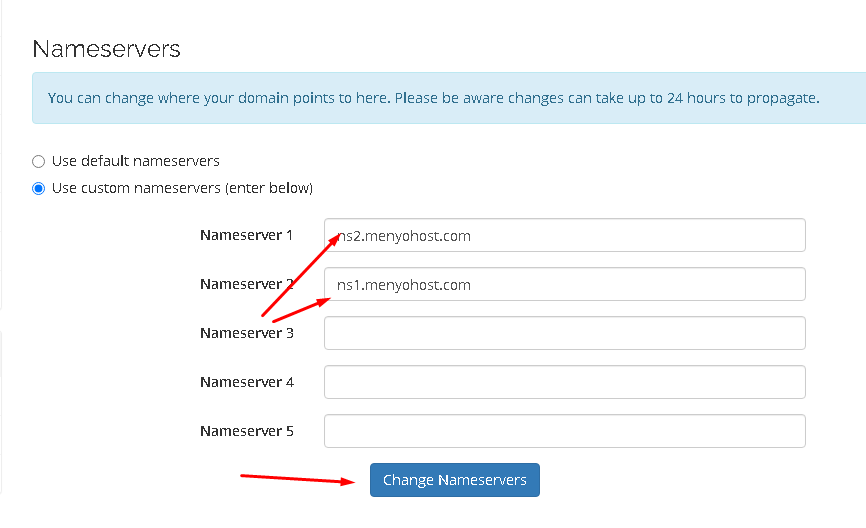Click the bold Nameserver 3 label
The image size is (866, 528).
246,333
